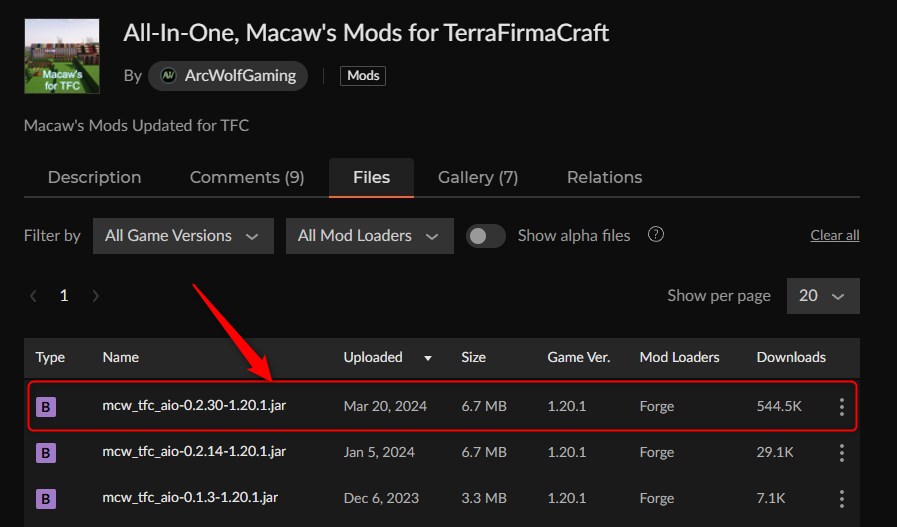Click the help icon beside Show alpha files

[x=656, y=235]
